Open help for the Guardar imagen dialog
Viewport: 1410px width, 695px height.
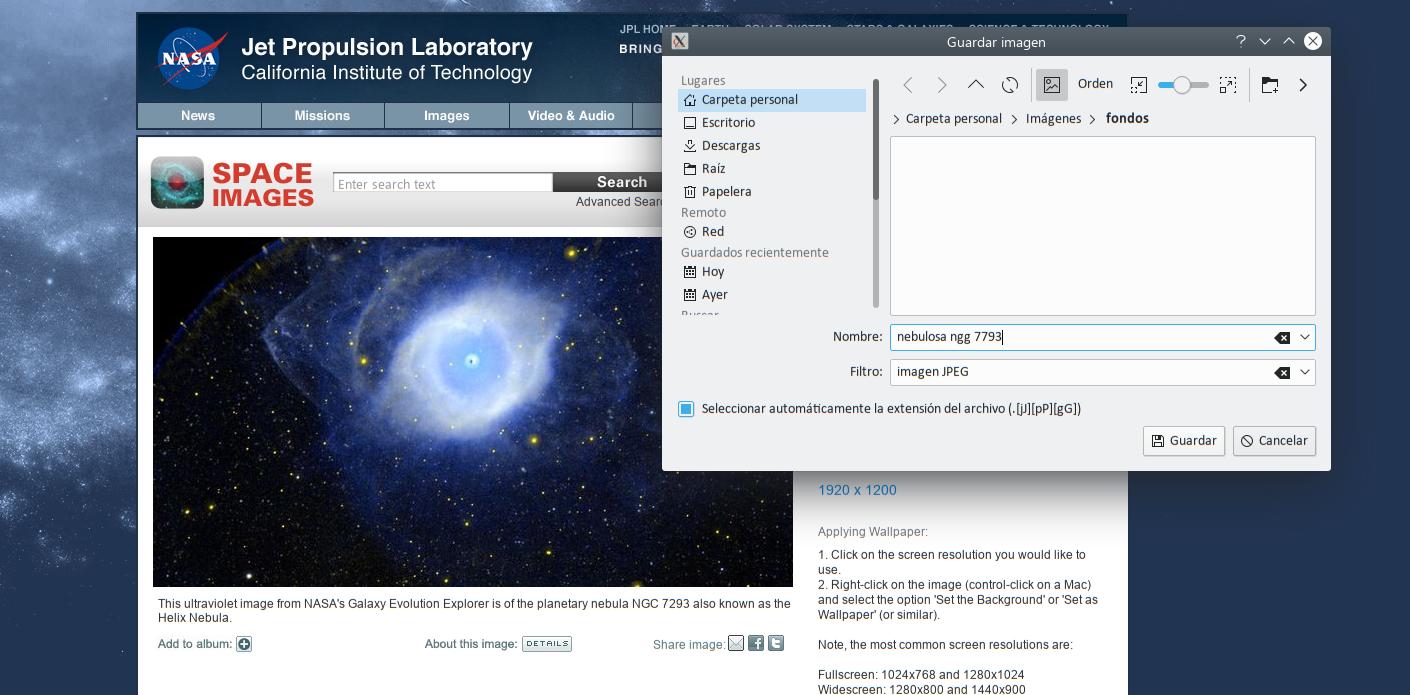(1241, 41)
